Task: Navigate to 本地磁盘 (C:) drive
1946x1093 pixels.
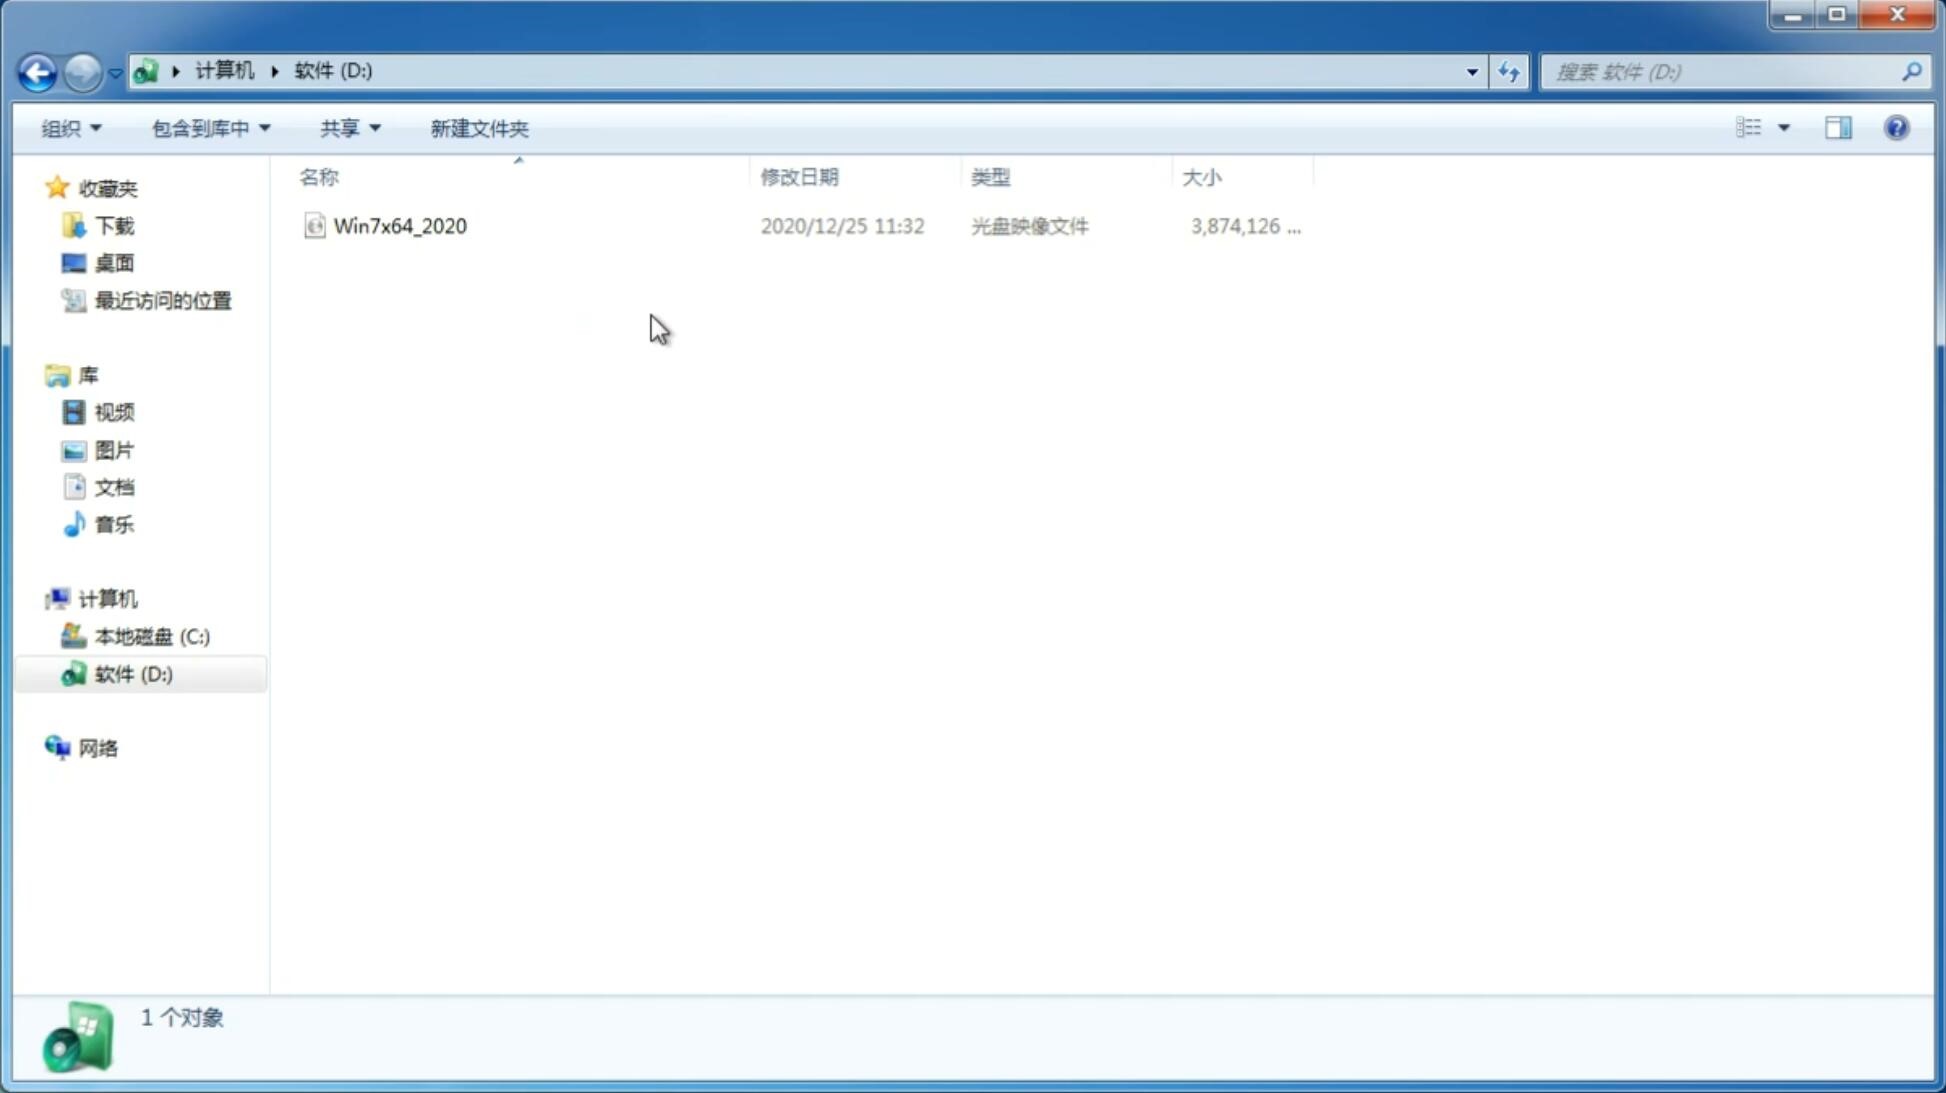Action: [x=151, y=636]
